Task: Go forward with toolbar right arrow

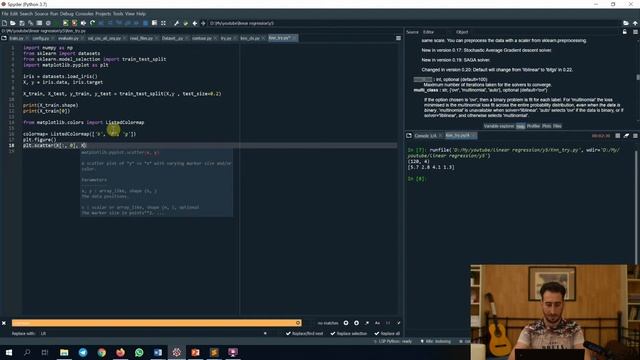Action: pyautogui.click(x=203, y=23)
